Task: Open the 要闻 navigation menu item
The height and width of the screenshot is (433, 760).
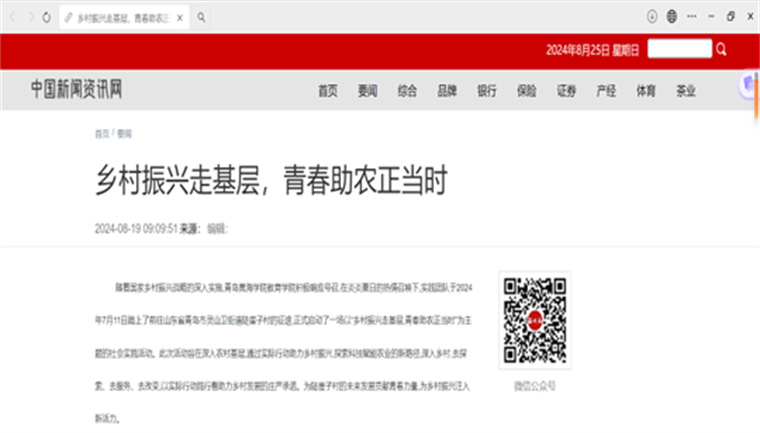Action: (368, 91)
